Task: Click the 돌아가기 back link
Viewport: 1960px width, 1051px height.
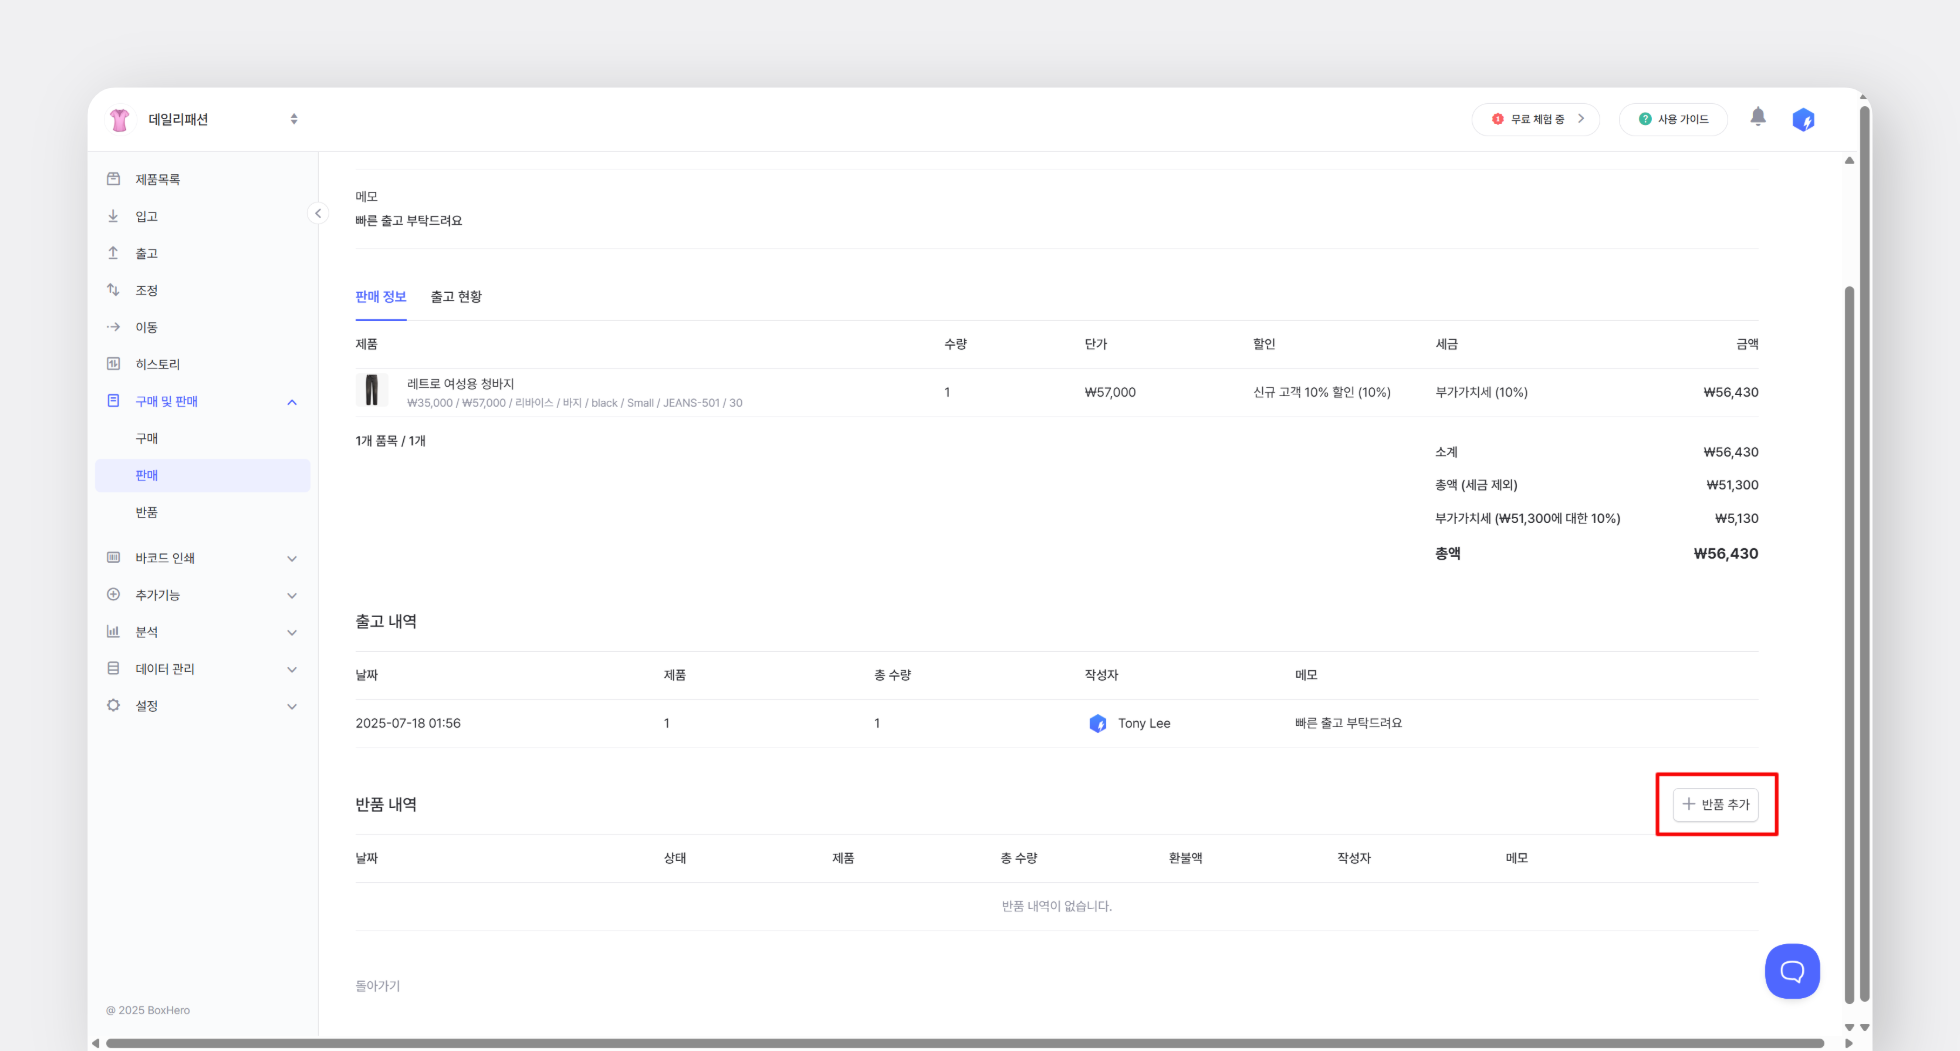Action: [x=378, y=986]
